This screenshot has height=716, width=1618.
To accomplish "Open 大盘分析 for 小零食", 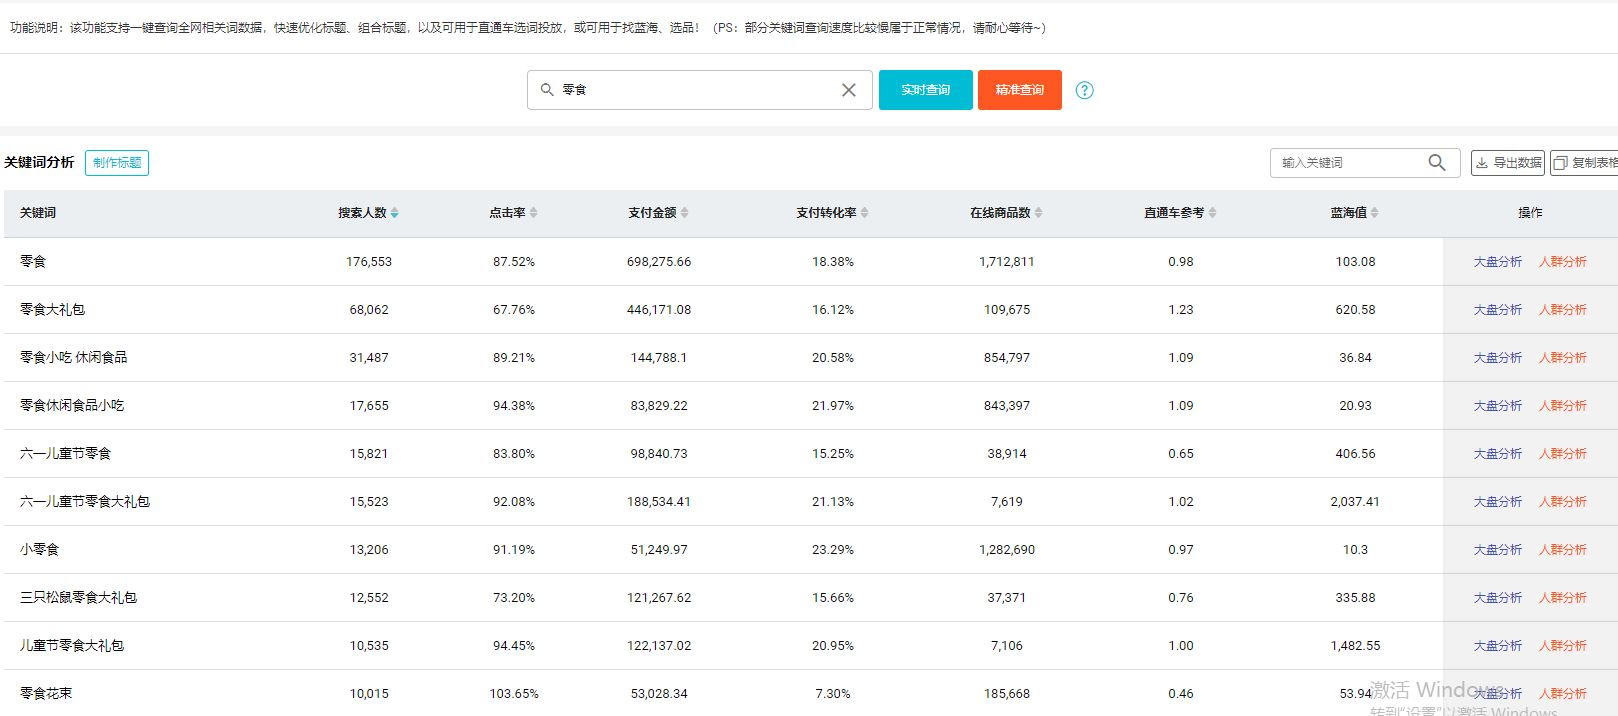I will coord(1498,550).
